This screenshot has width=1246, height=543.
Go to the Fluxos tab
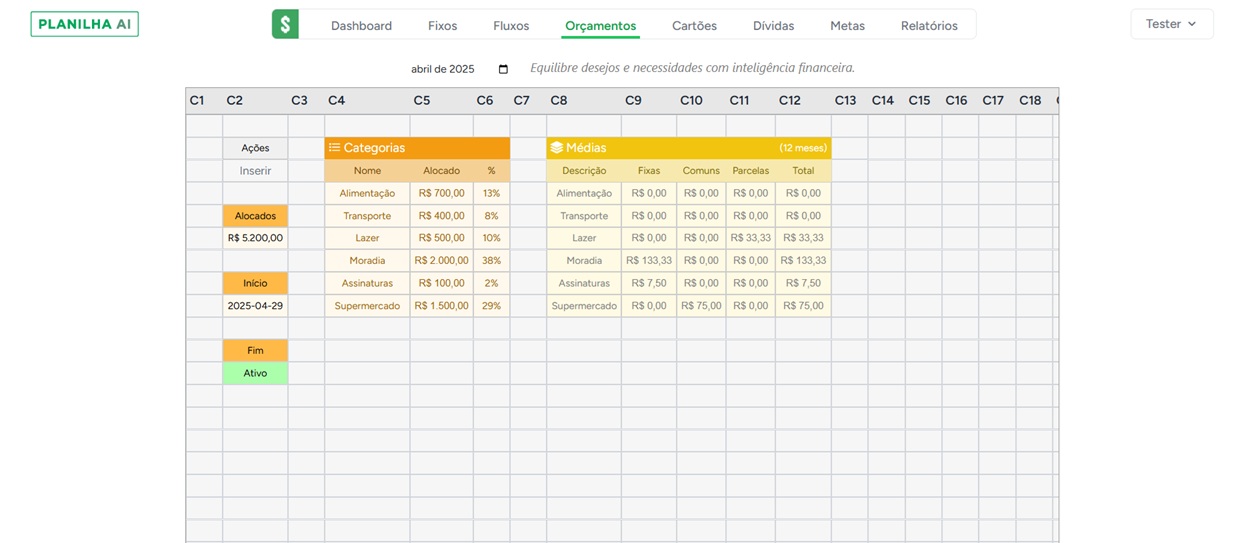[x=511, y=26]
